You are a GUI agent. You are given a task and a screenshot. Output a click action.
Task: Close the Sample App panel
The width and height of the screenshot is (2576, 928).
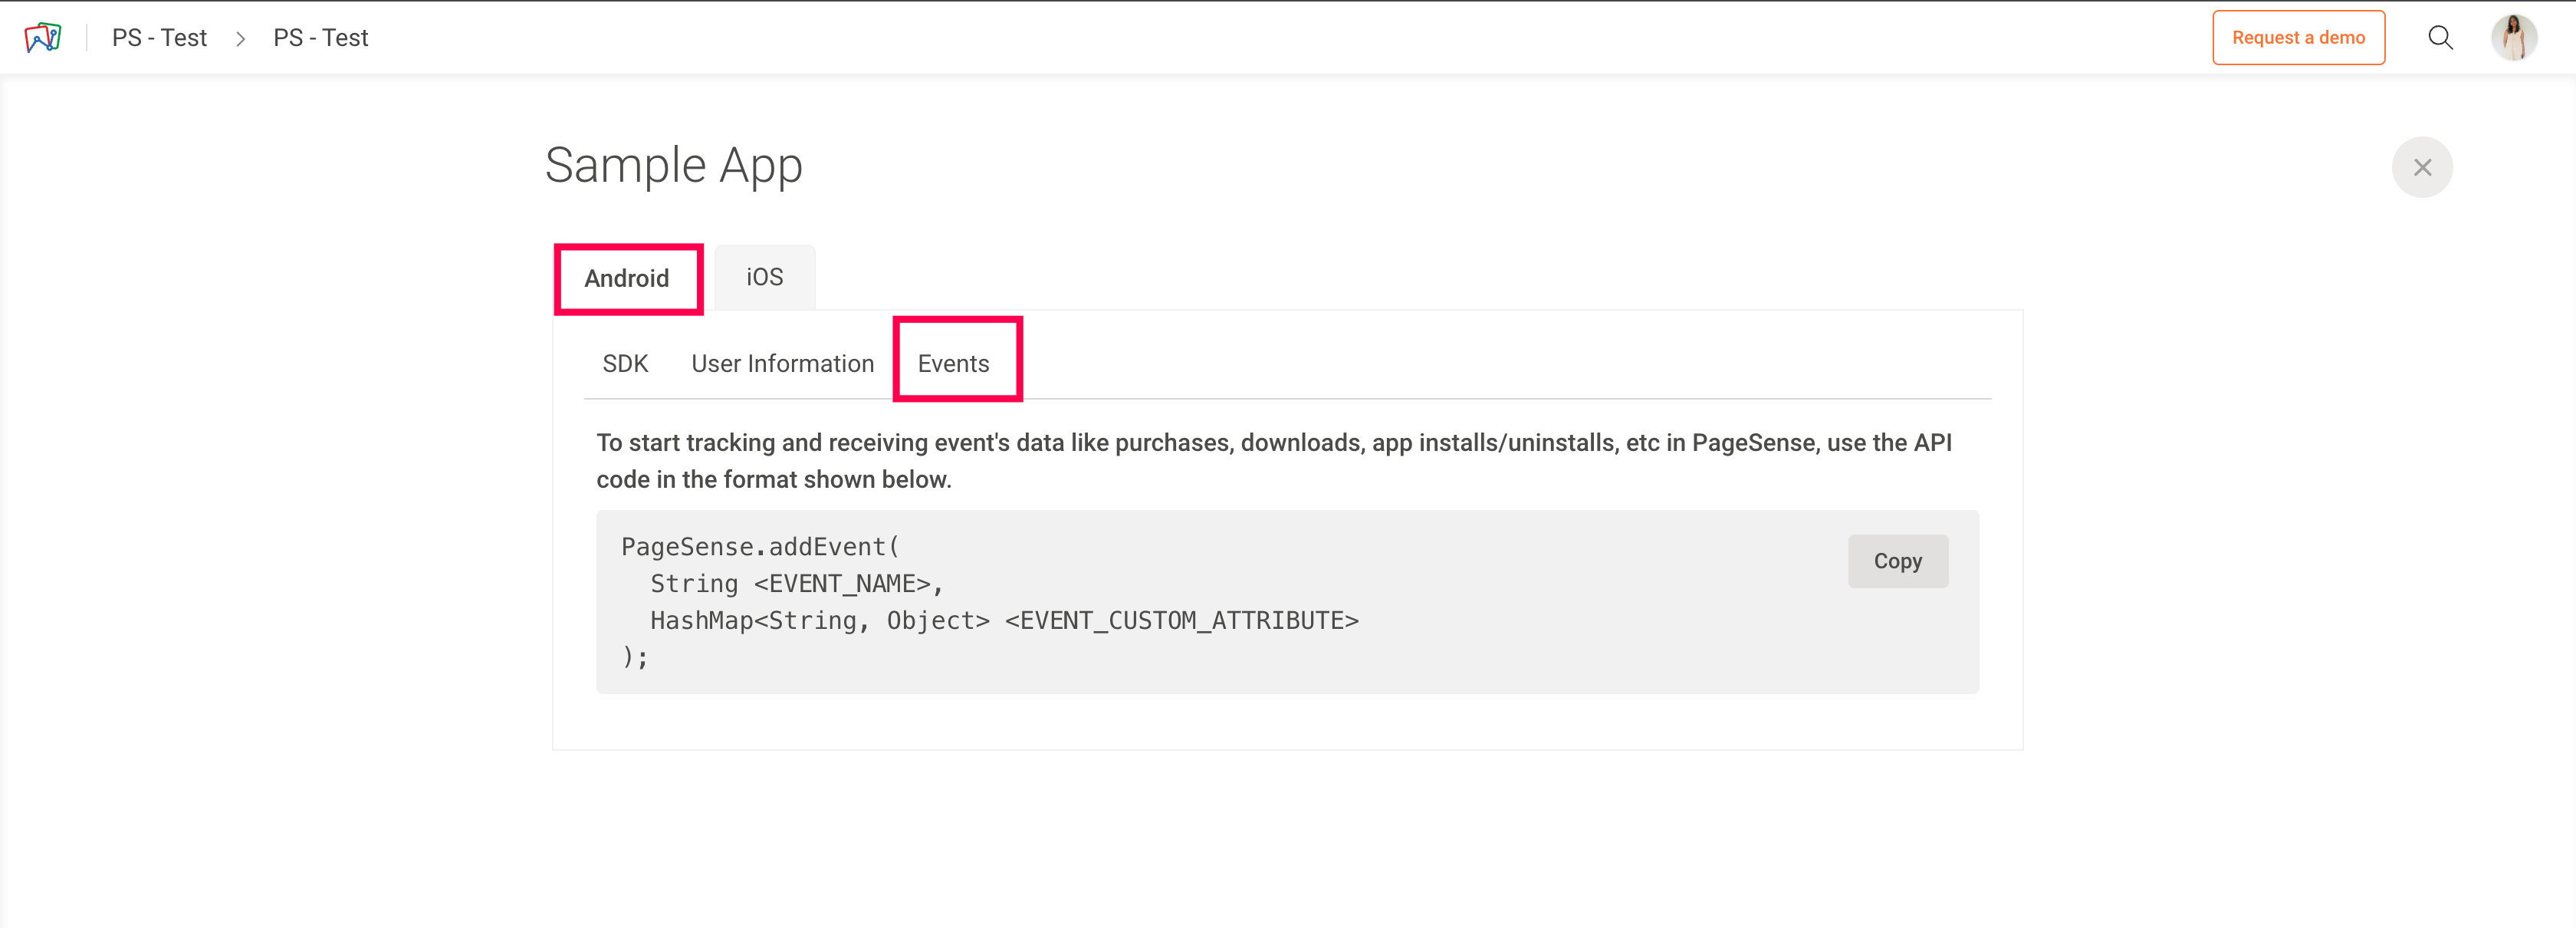click(2421, 167)
